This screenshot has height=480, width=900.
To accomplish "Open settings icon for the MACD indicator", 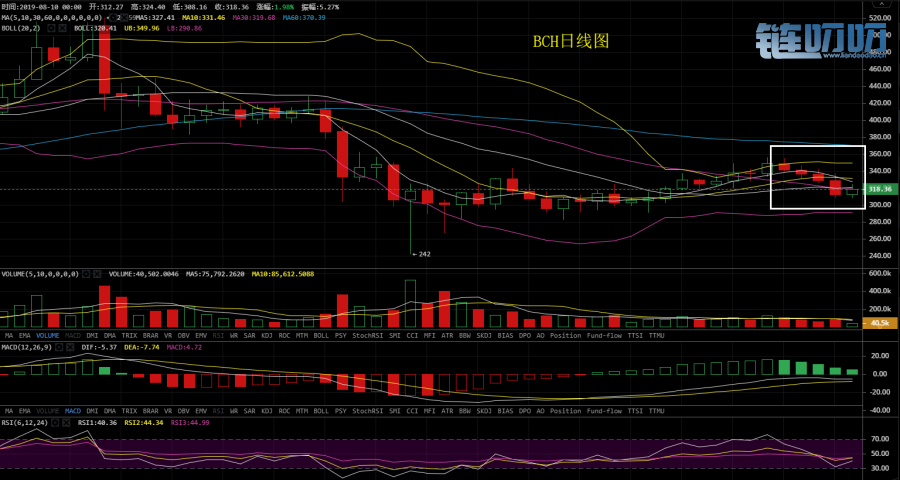I will click(x=59, y=347).
